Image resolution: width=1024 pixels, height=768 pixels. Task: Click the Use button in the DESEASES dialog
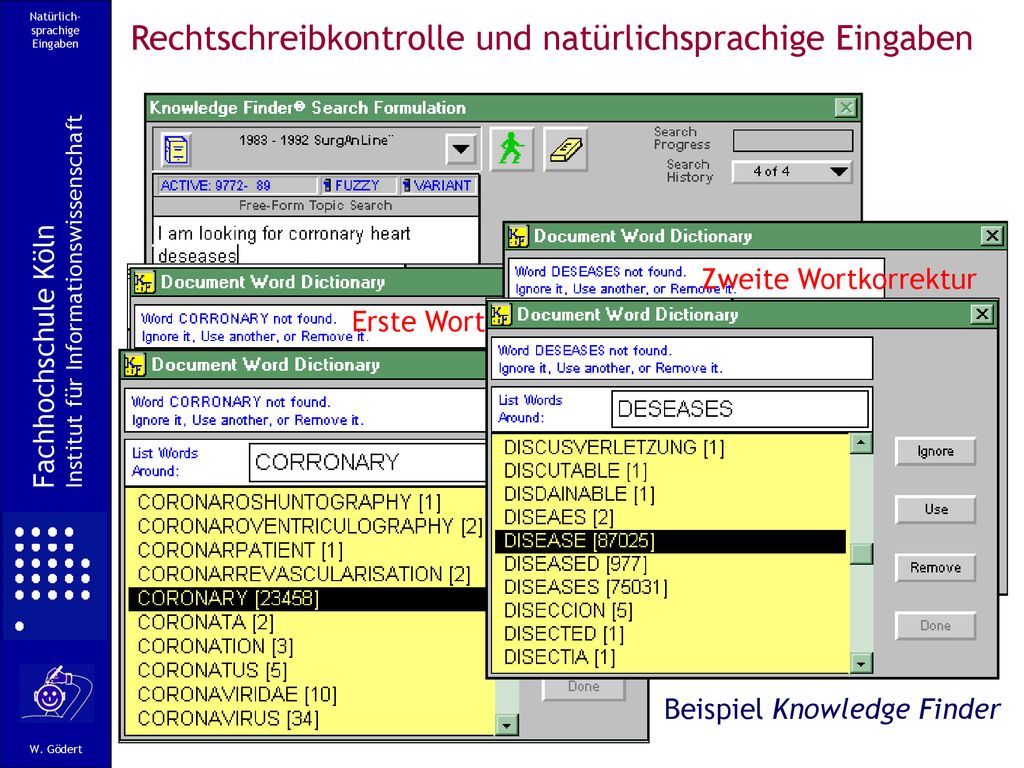[935, 509]
